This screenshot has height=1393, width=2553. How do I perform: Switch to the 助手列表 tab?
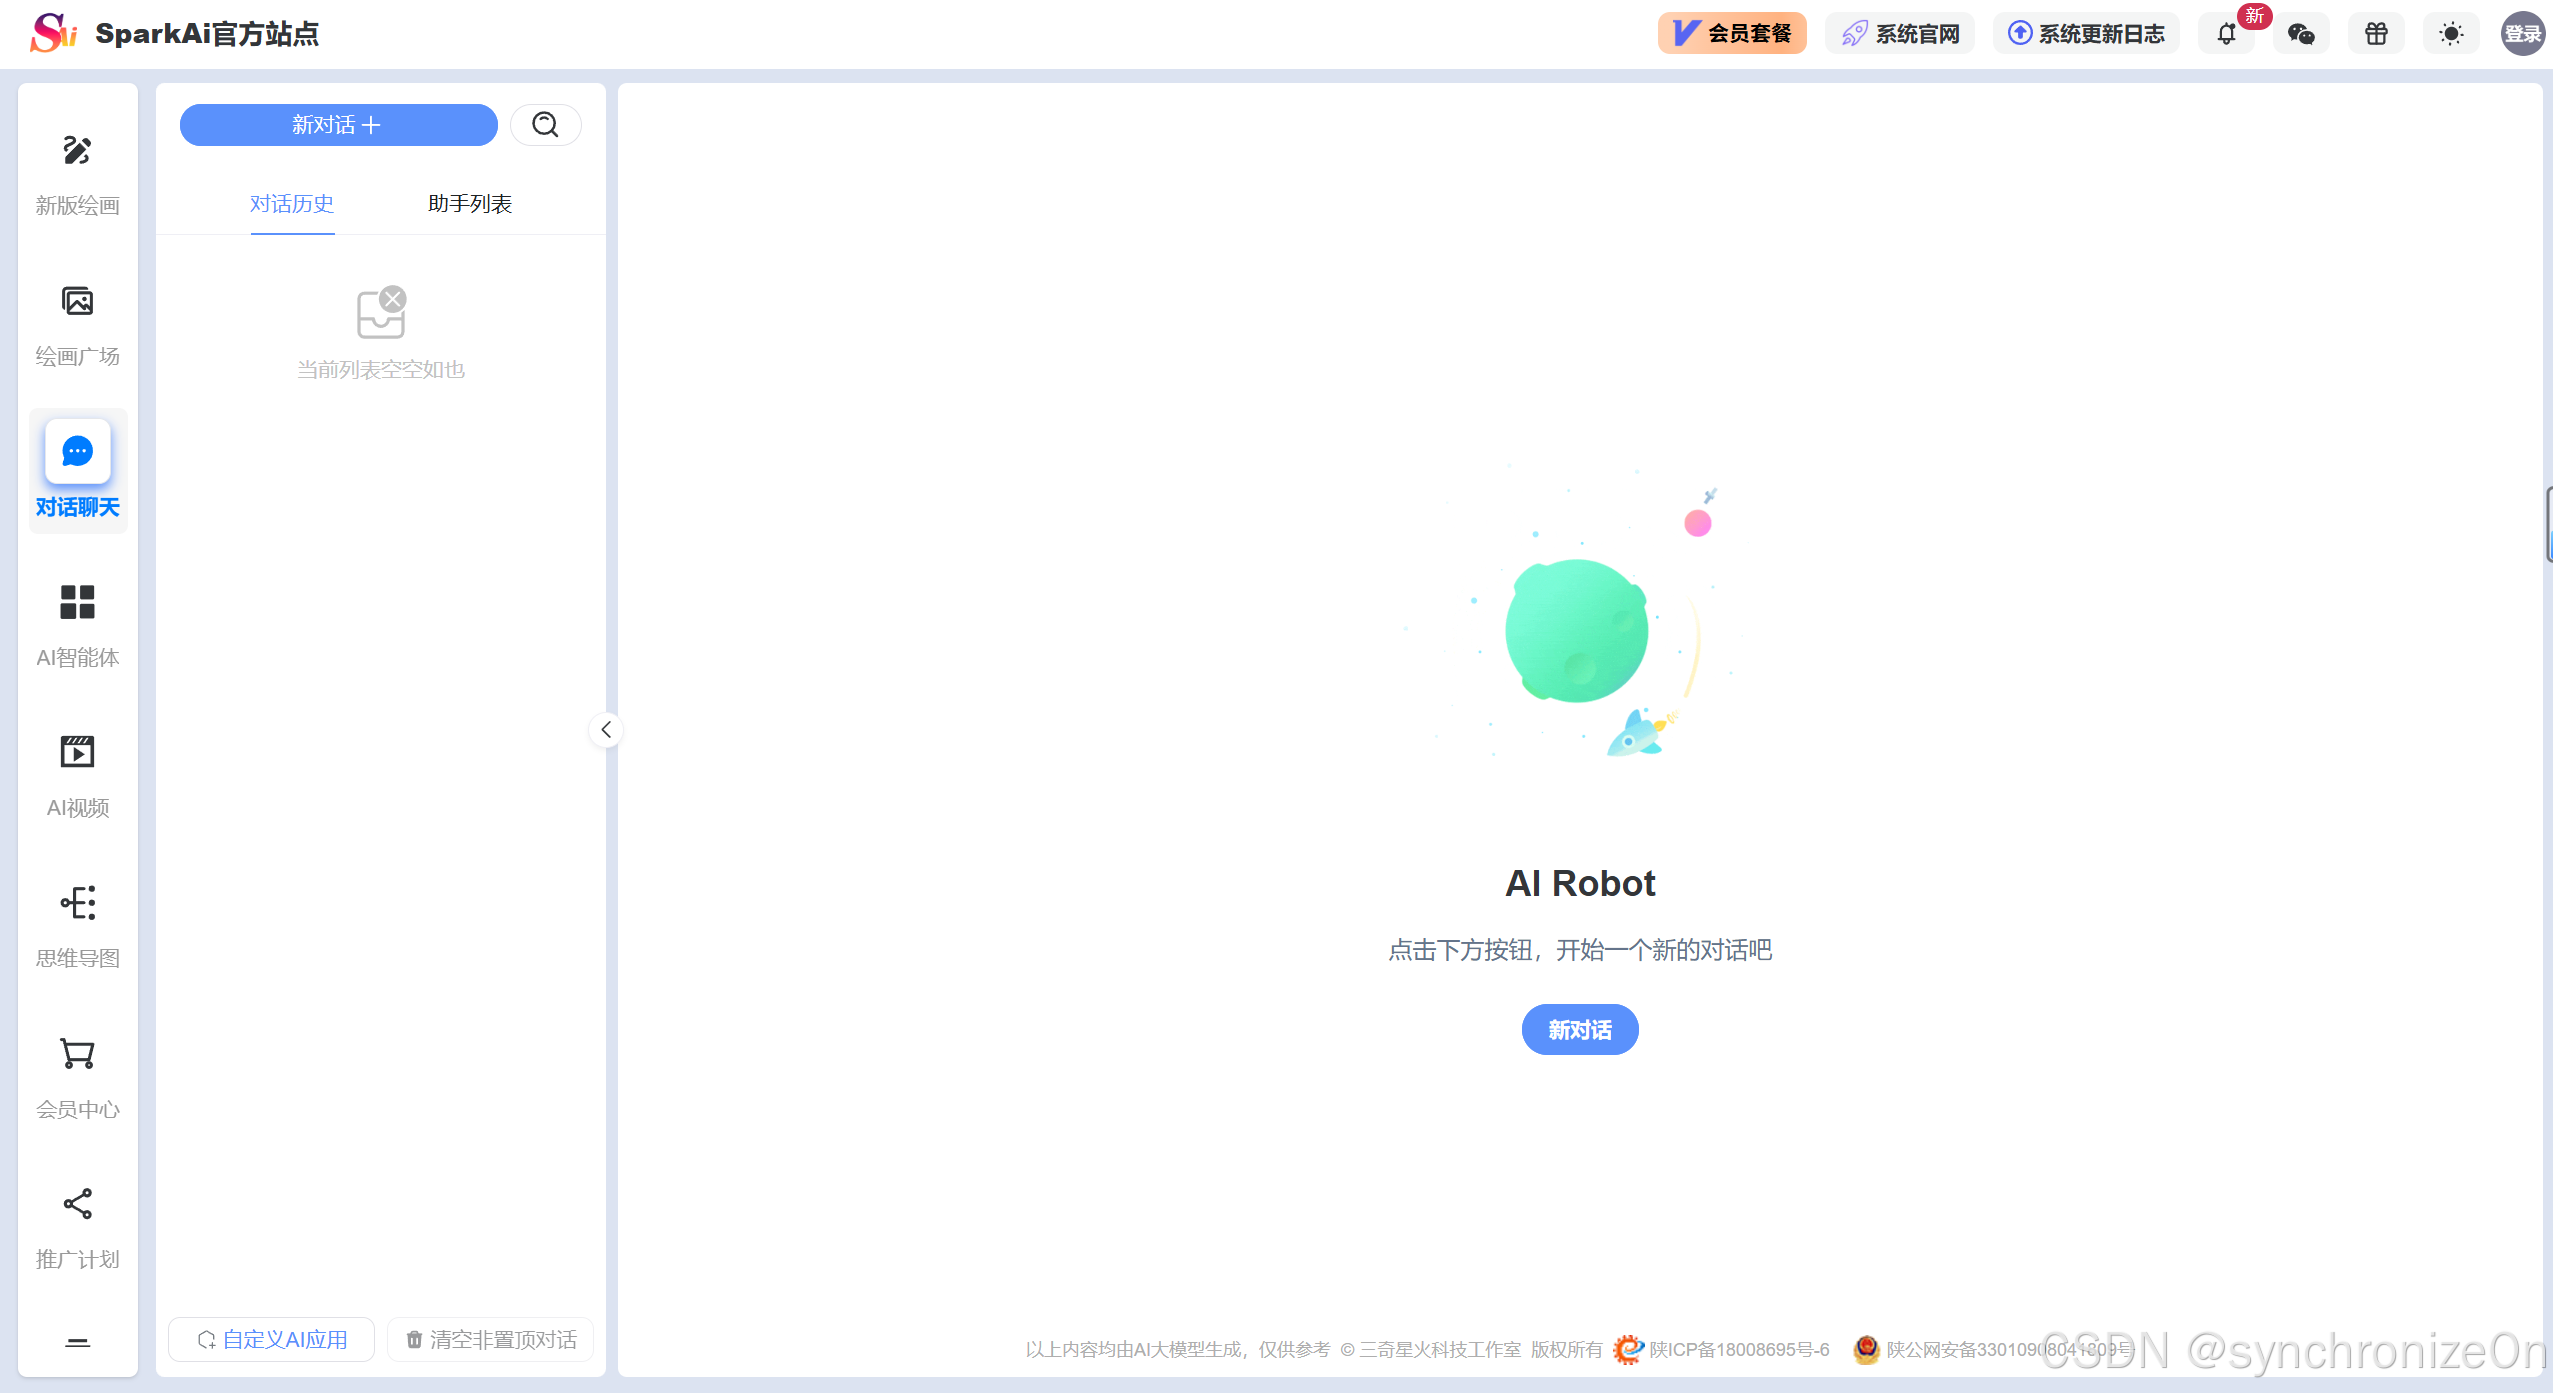click(470, 204)
